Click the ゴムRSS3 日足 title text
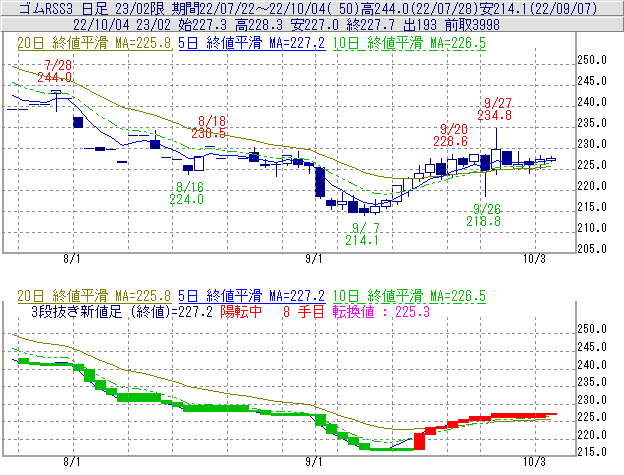Image resolution: width=624 pixels, height=475 pixels. (x=63, y=8)
